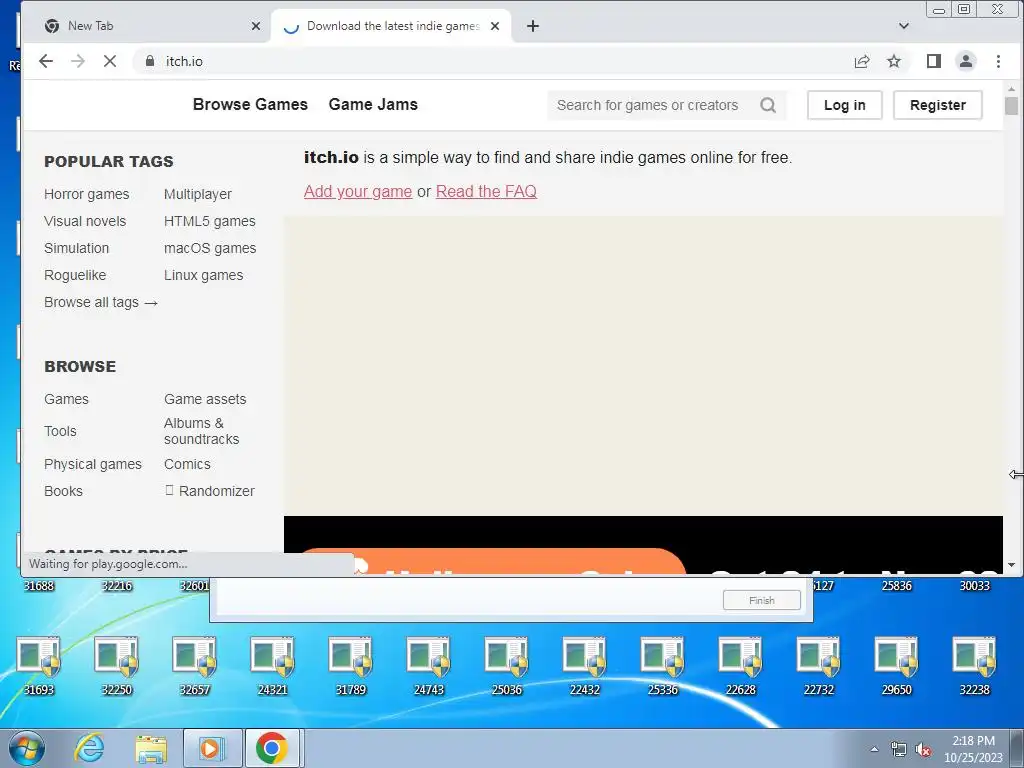Open Browse Games menu

coord(250,104)
